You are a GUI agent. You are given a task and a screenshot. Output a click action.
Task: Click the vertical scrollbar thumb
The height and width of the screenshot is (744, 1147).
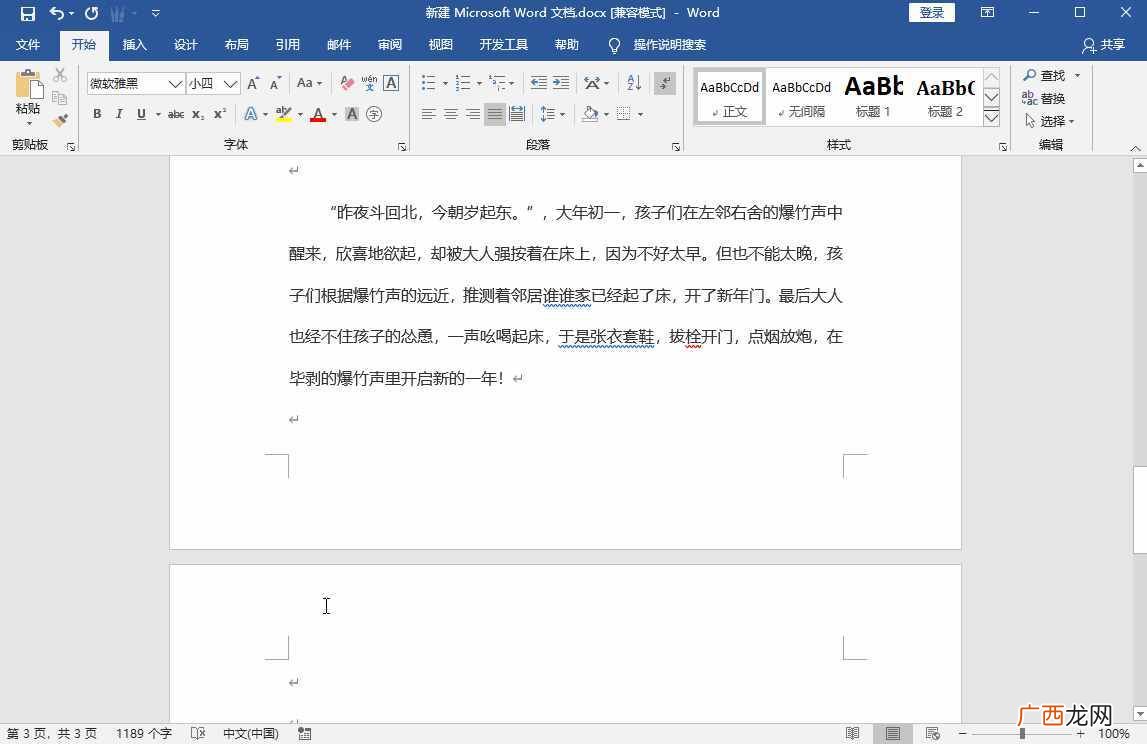(1140, 509)
